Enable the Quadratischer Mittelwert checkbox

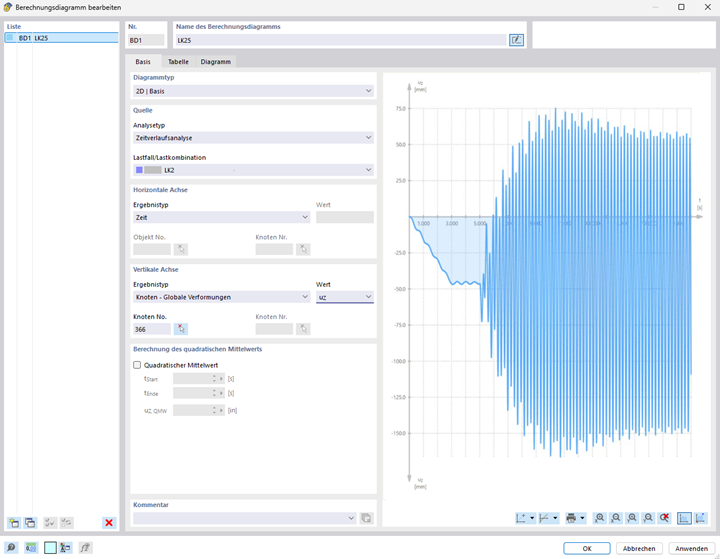click(x=137, y=365)
